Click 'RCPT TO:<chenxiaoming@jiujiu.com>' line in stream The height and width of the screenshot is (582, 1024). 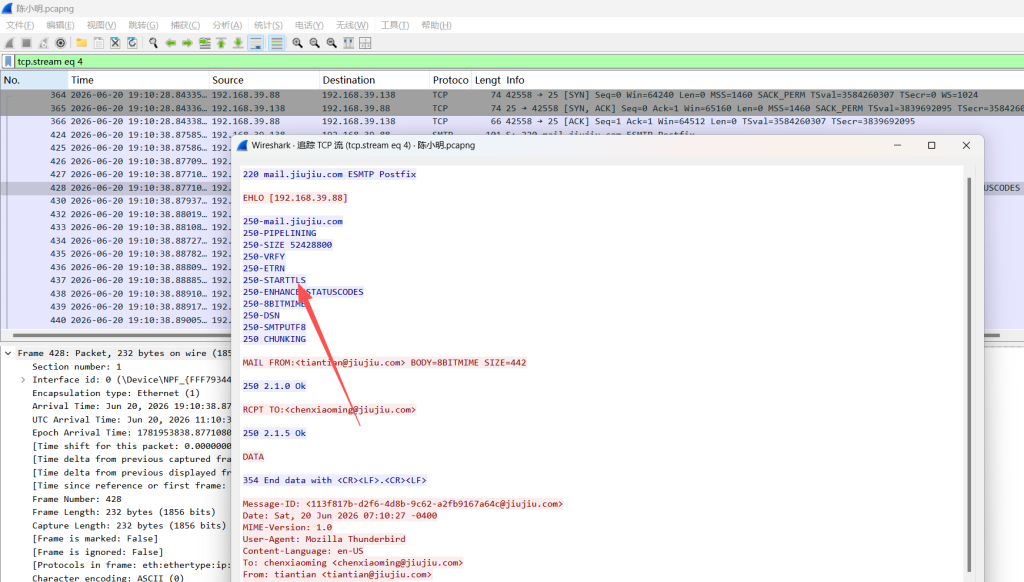click(329, 410)
